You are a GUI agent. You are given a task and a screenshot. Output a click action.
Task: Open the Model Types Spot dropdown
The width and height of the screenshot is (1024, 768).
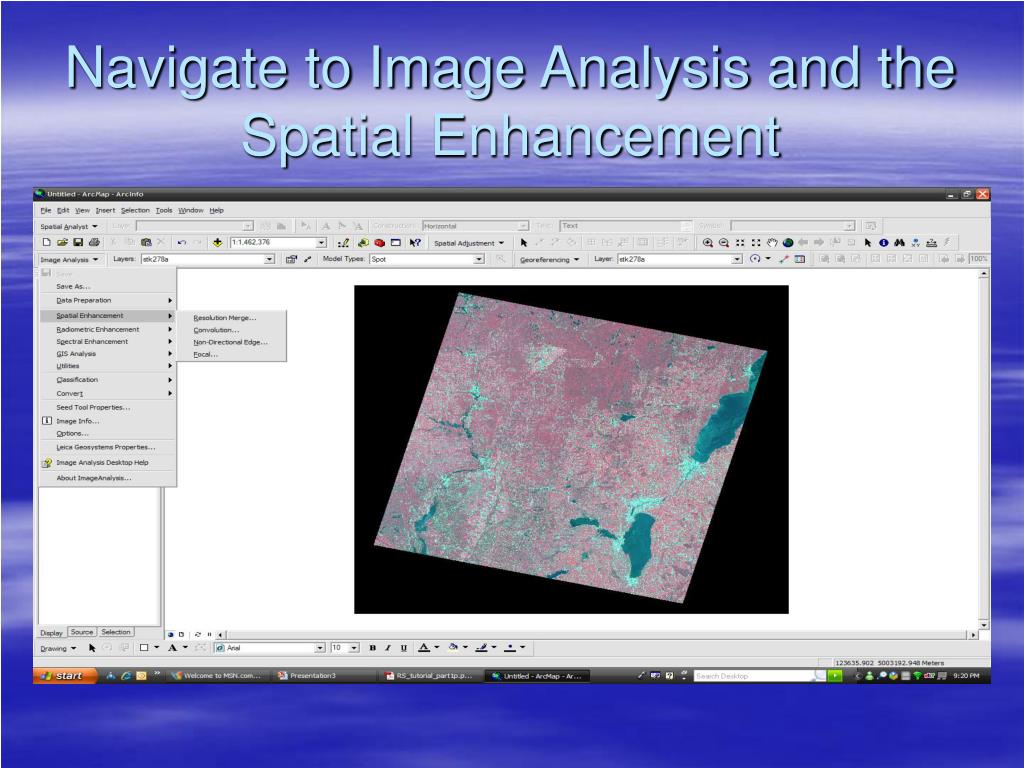pos(479,259)
